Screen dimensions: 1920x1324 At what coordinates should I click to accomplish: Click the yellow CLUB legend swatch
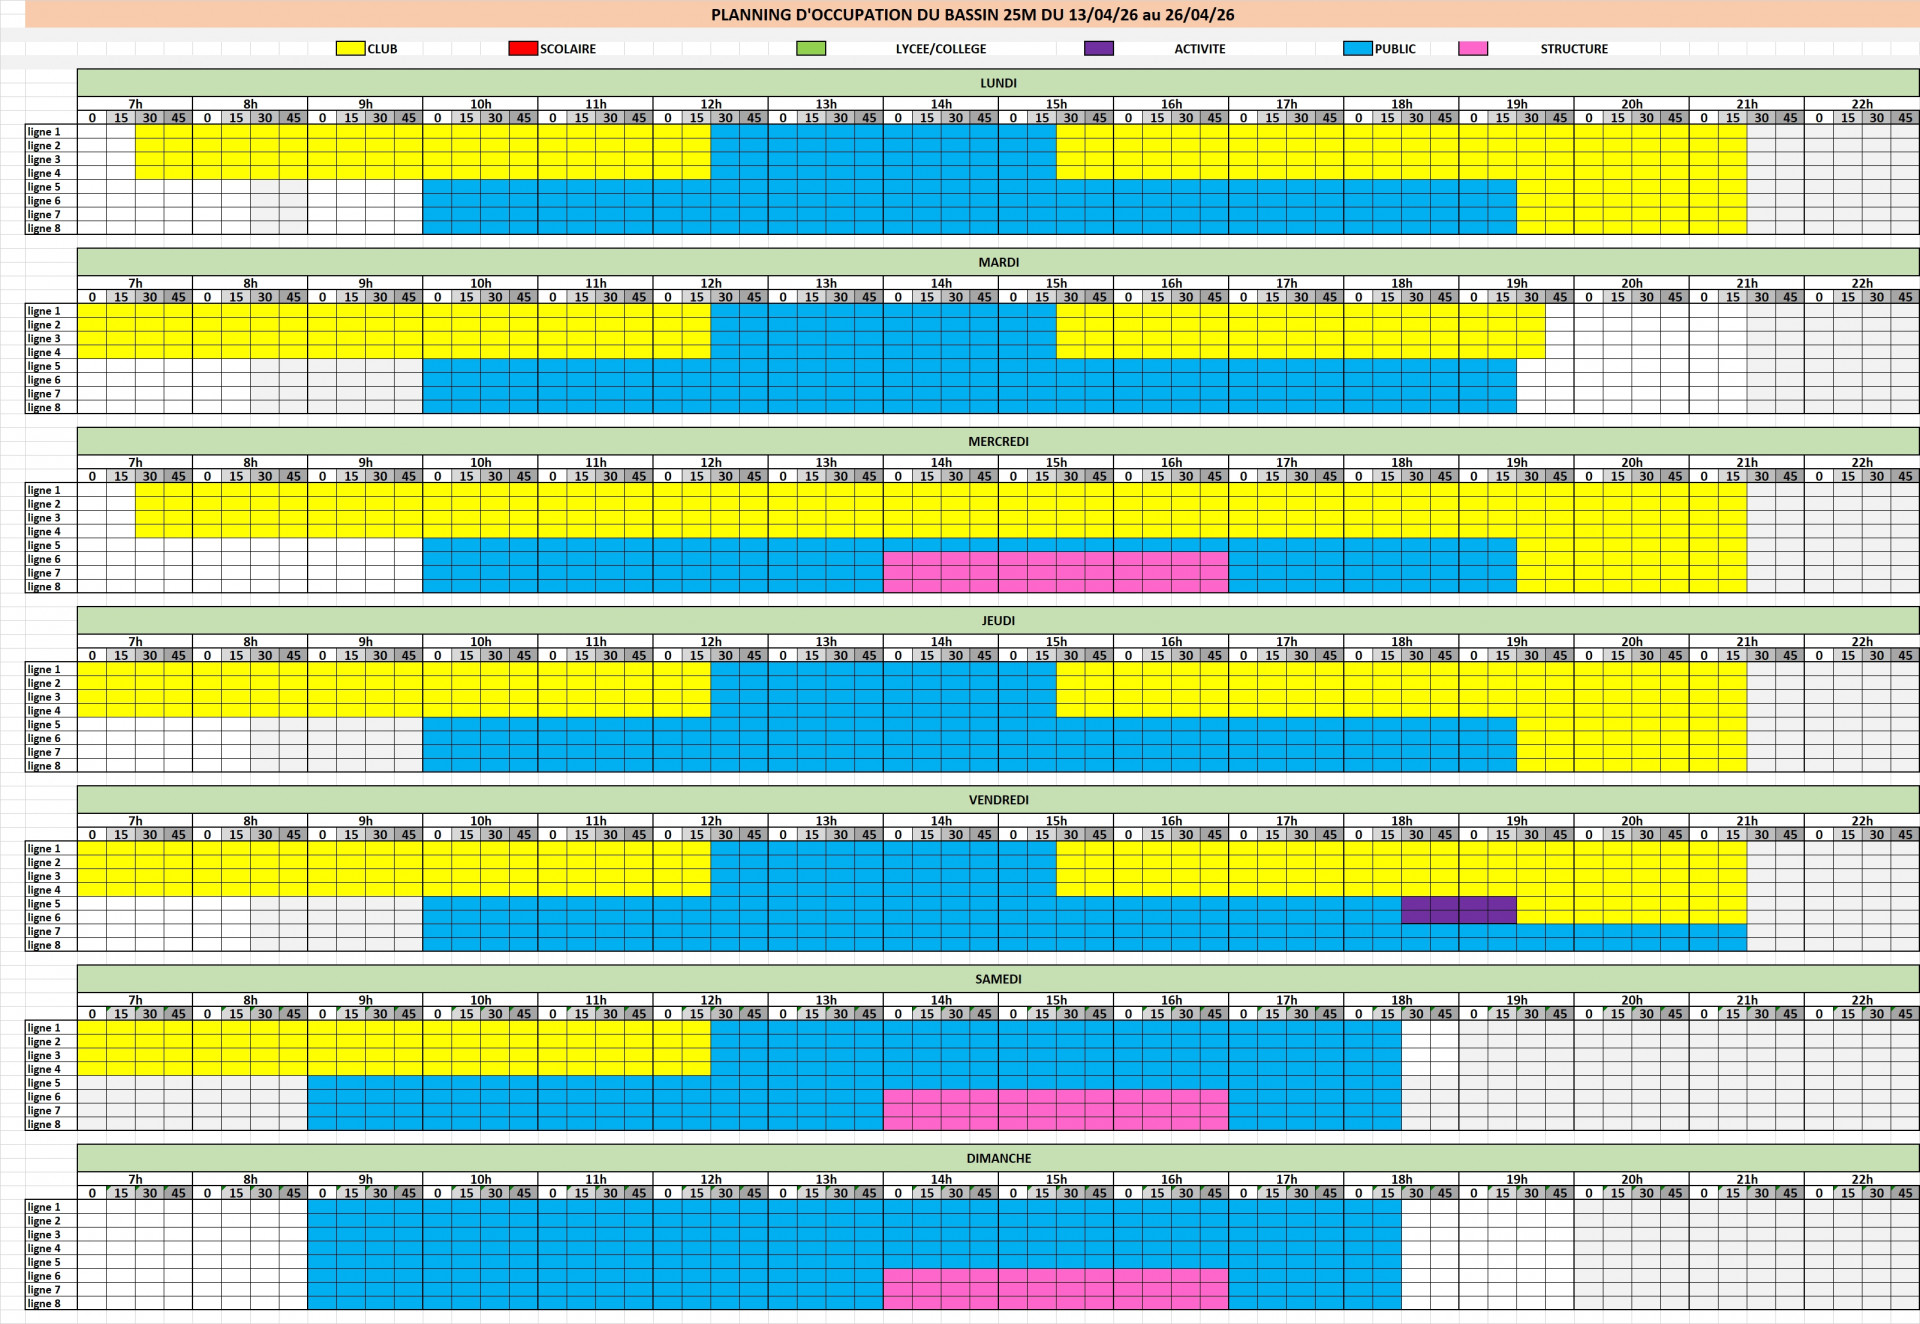click(350, 48)
